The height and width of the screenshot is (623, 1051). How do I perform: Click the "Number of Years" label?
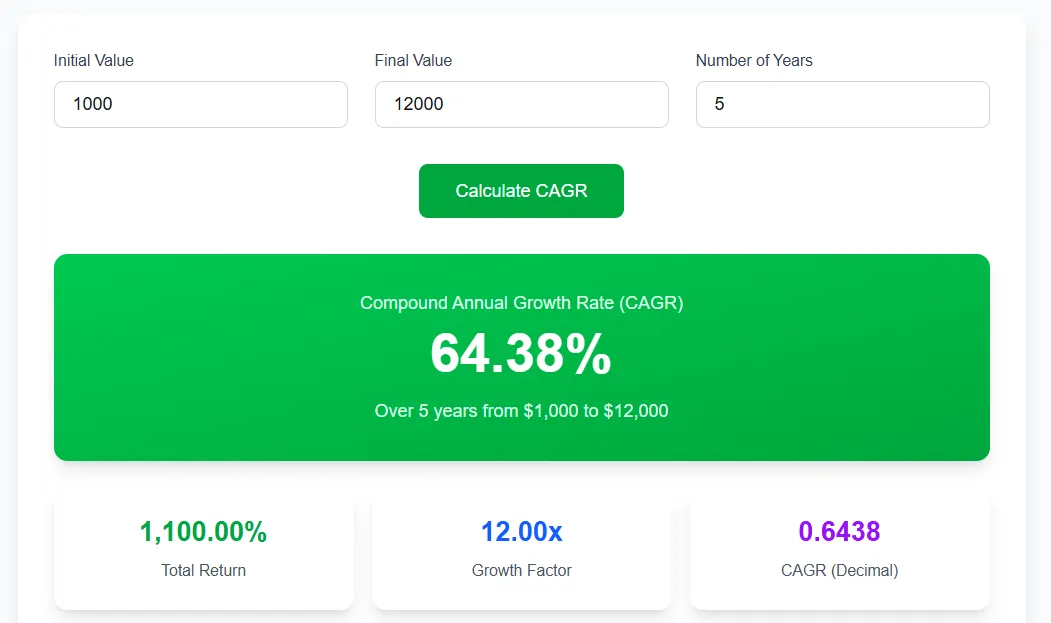point(754,60)
